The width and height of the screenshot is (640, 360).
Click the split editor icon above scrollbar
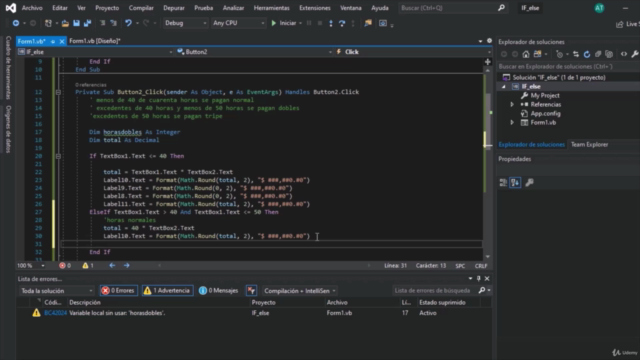click(487, 62)
